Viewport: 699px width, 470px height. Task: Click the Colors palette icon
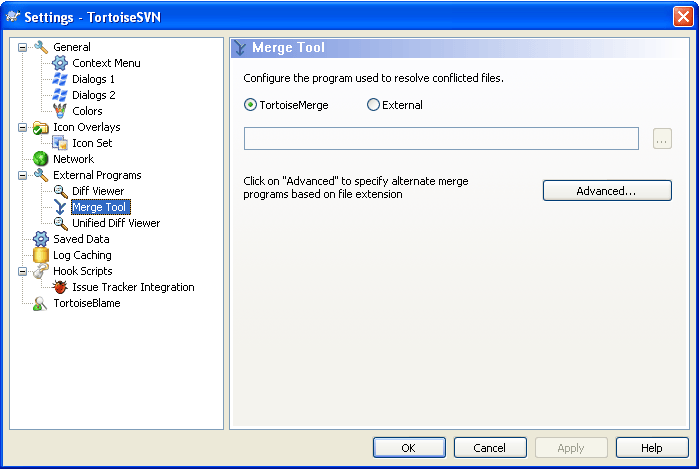60,111
